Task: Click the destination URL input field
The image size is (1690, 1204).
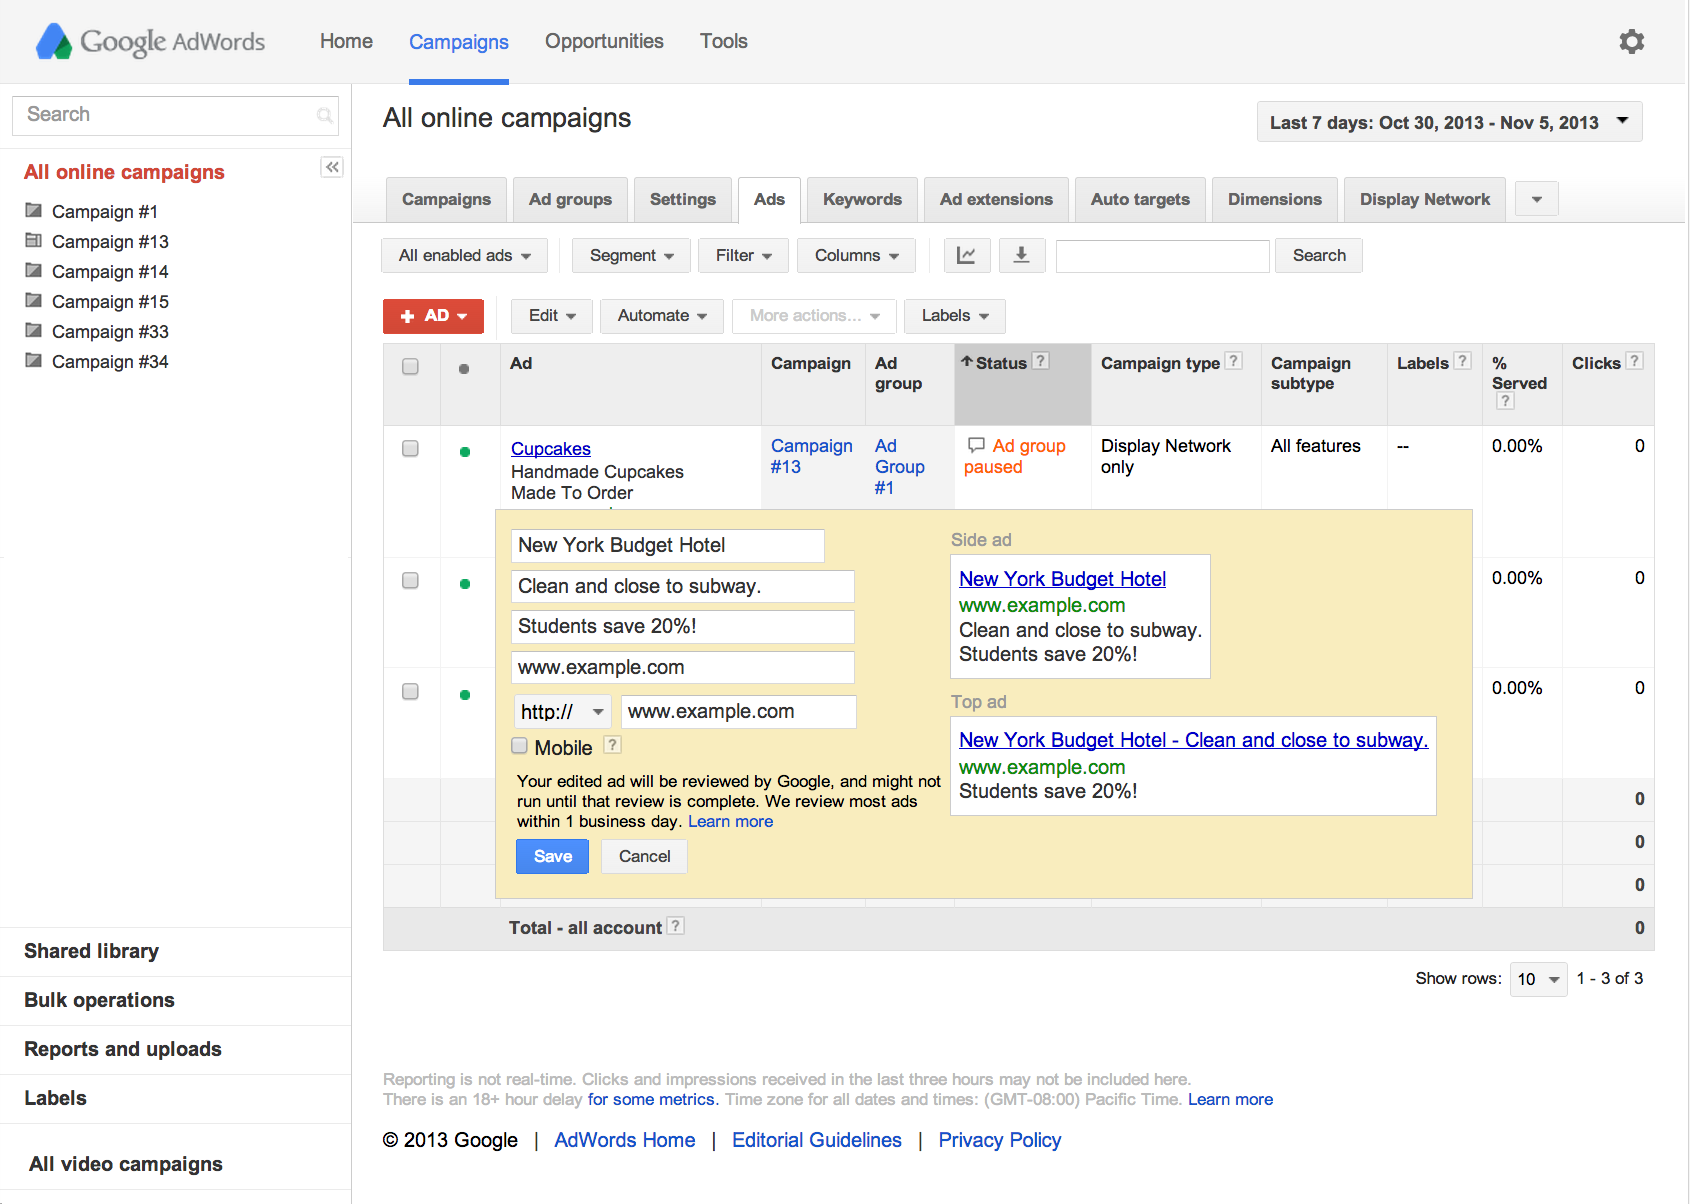Action: click(739, 712)
